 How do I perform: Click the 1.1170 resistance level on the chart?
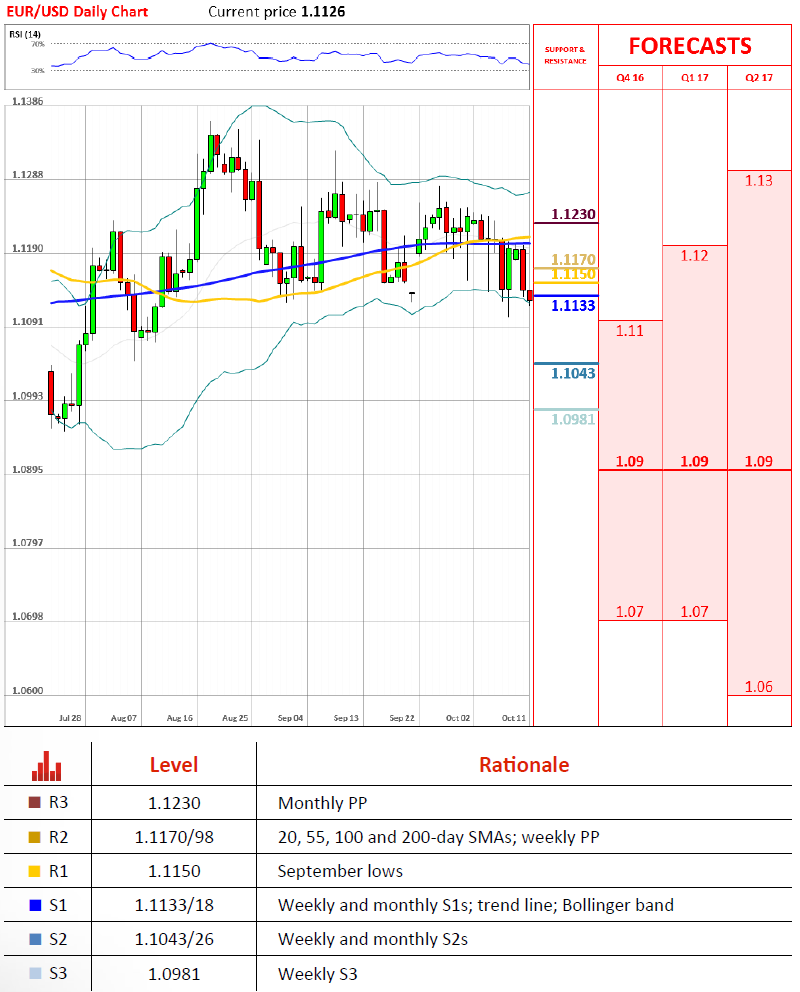point(573,259)
